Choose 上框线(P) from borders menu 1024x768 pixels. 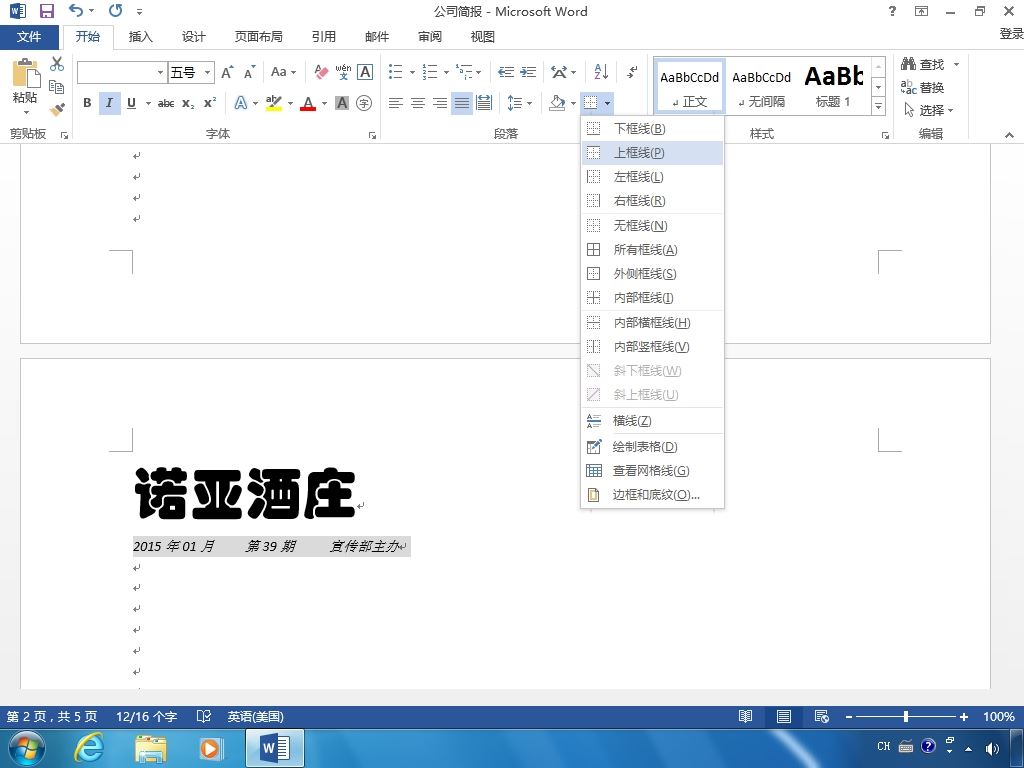(x=652, y=153)
